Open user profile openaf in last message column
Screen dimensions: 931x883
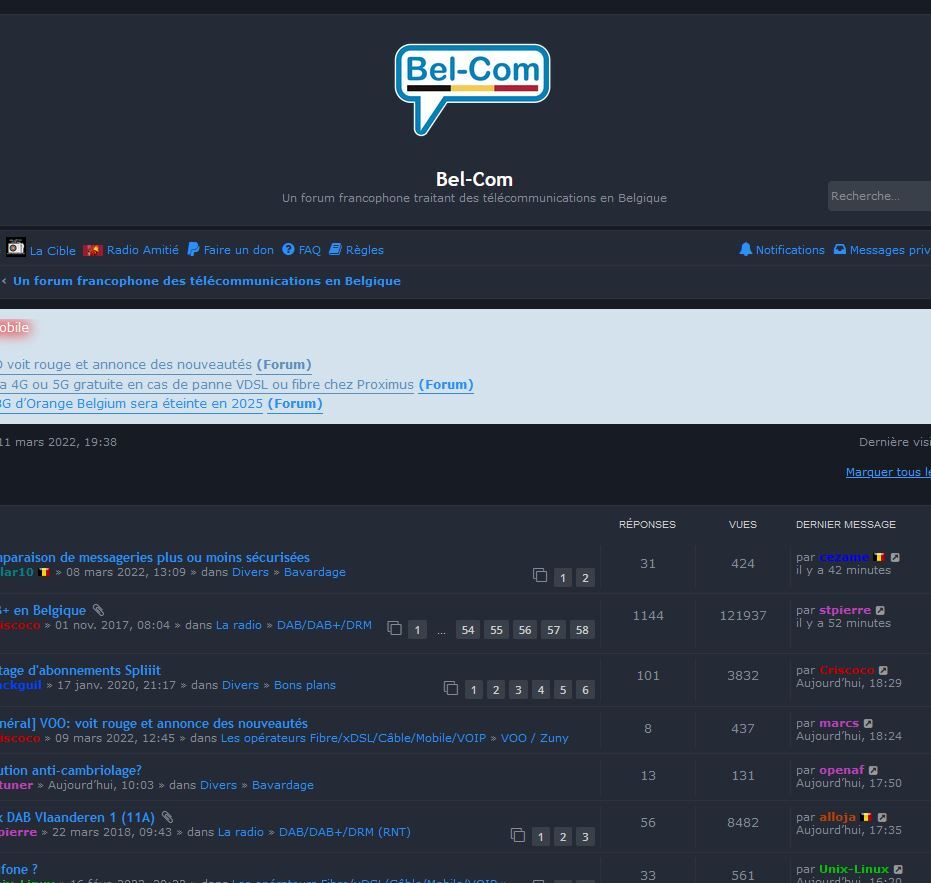click(841, 770)
